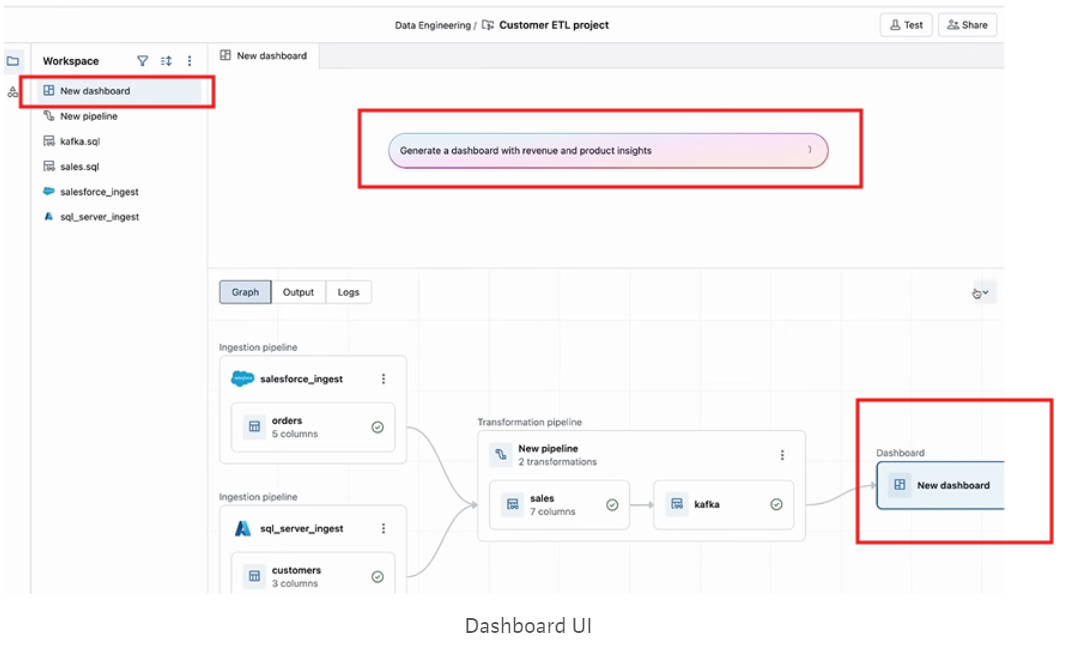This screenshot has width=1089, height=646.
Task: Click the Test button in the top-right corner
Action: pyautogui.click(x=905, y=24)
